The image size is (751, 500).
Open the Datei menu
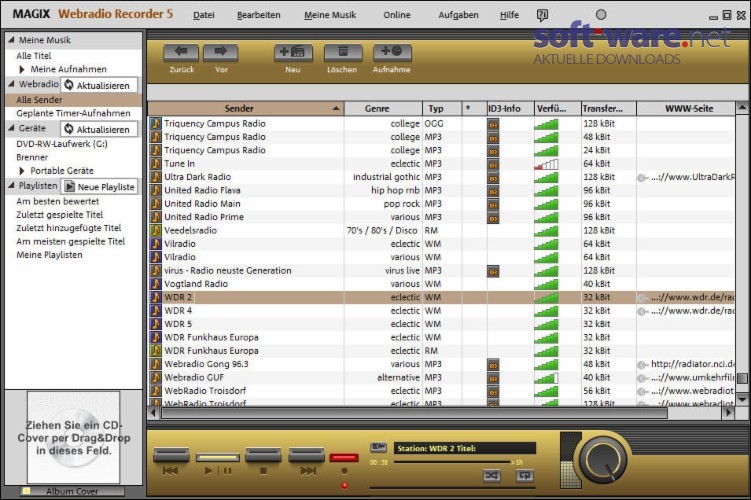click(204, 15)
